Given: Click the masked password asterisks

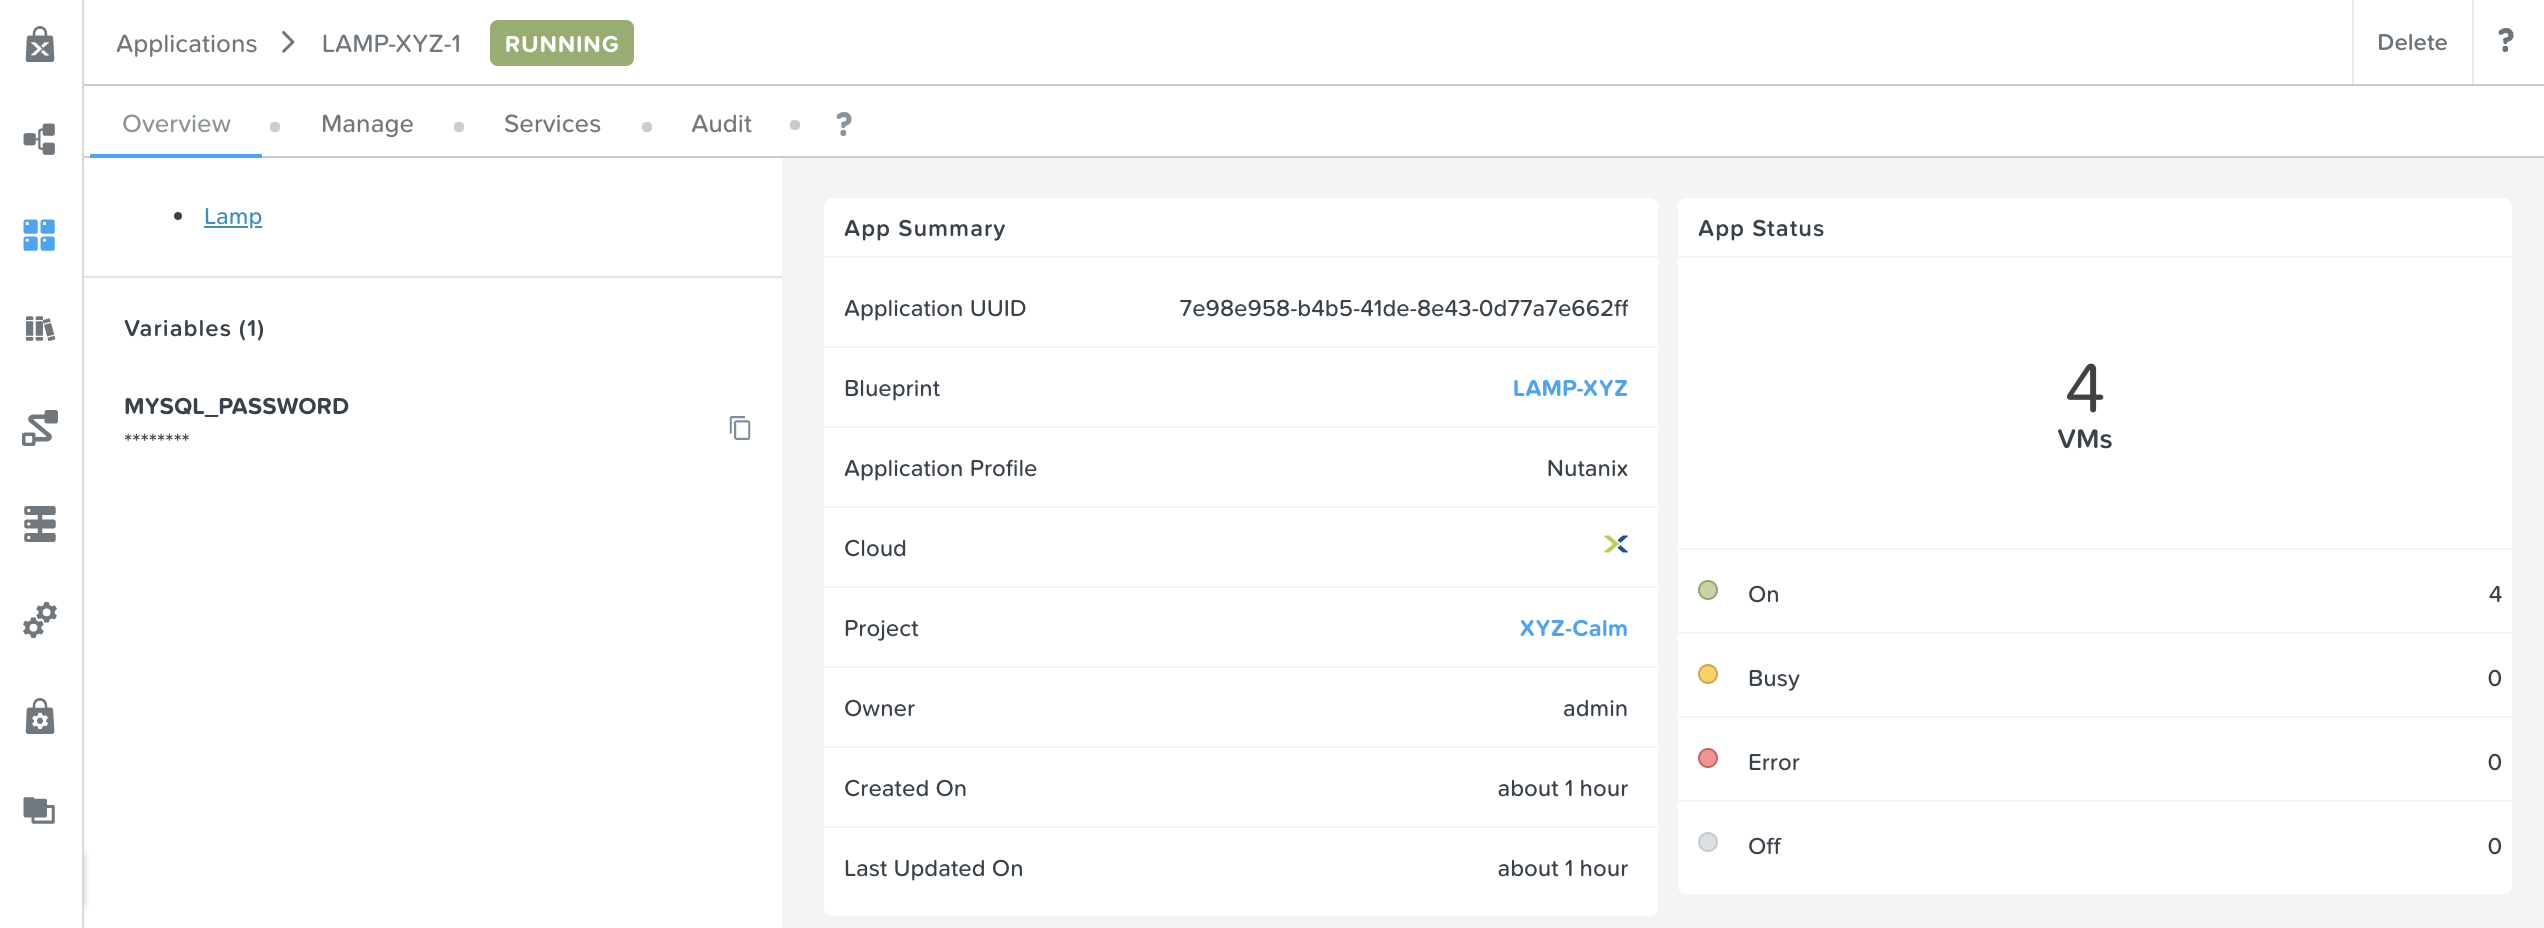Looking at the screenshot, I should click(157, 438).
